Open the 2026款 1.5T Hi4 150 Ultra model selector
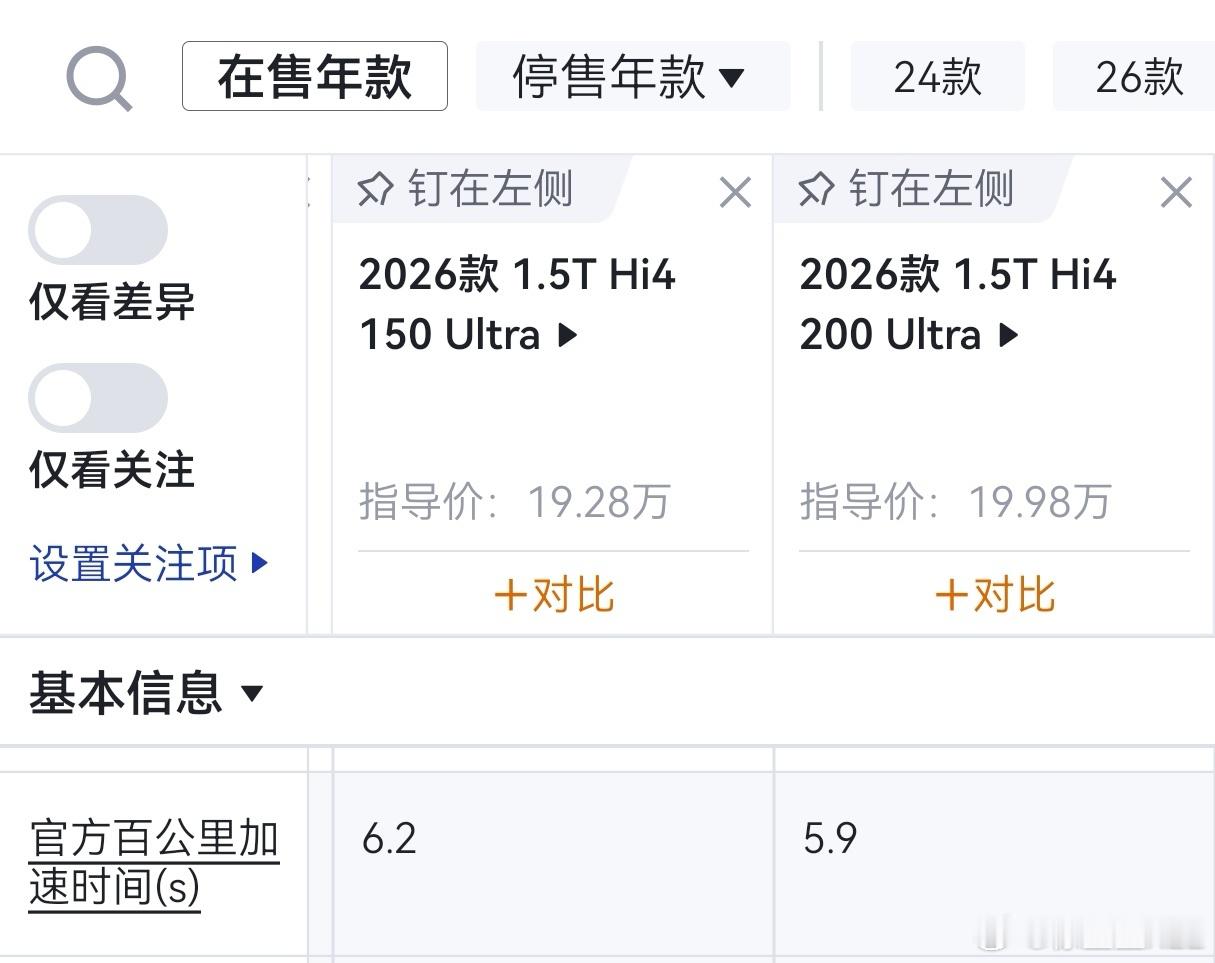 point(518,304)
